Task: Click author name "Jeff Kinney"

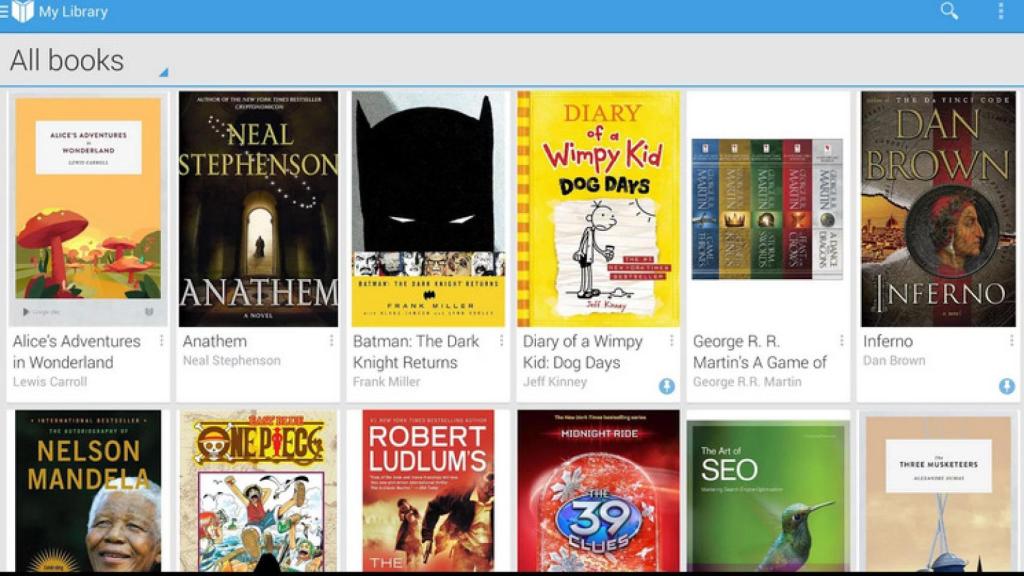Action: [x=555, y=381]
